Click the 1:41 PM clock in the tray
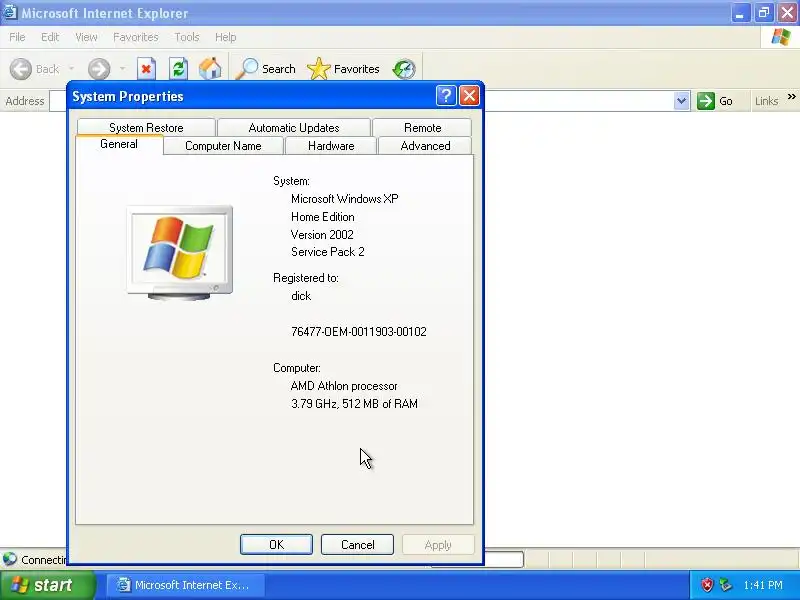Image resolution: width=800 pixels, height=600 pixels. pyautogui.click(x=763, y=585)
